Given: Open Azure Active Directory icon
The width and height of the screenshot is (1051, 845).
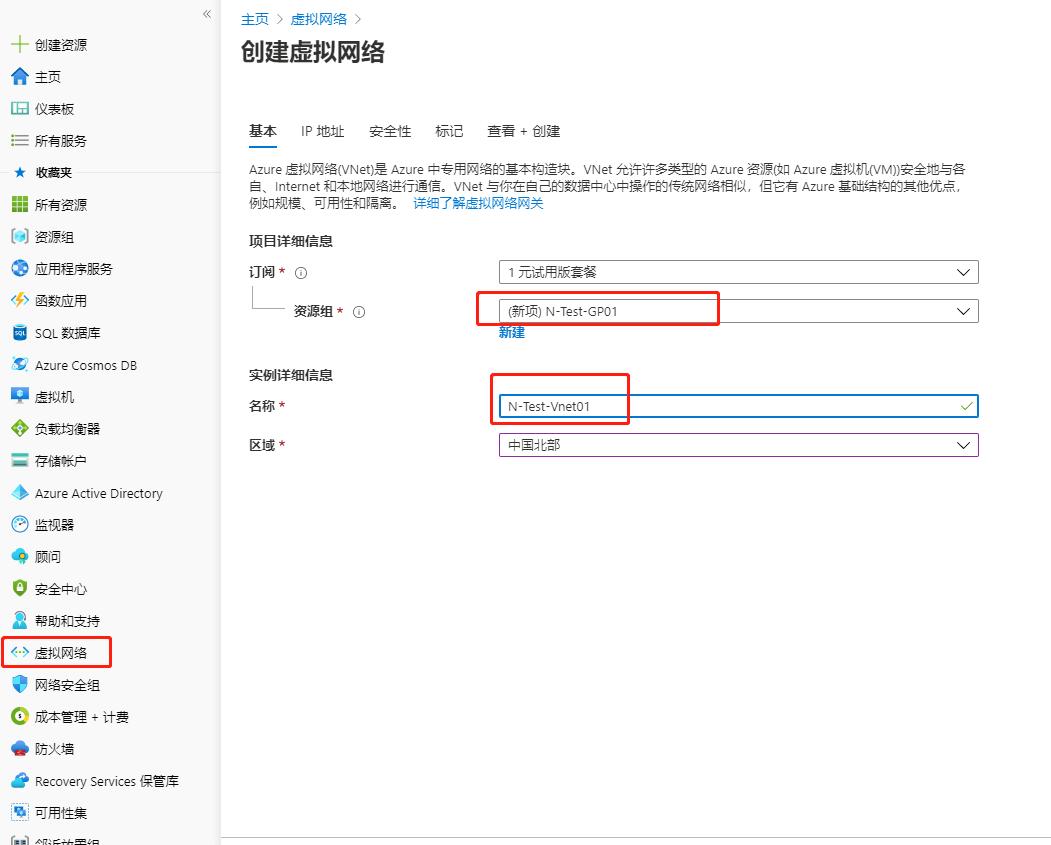Looking at the screenshot, I should coord(20,493).
